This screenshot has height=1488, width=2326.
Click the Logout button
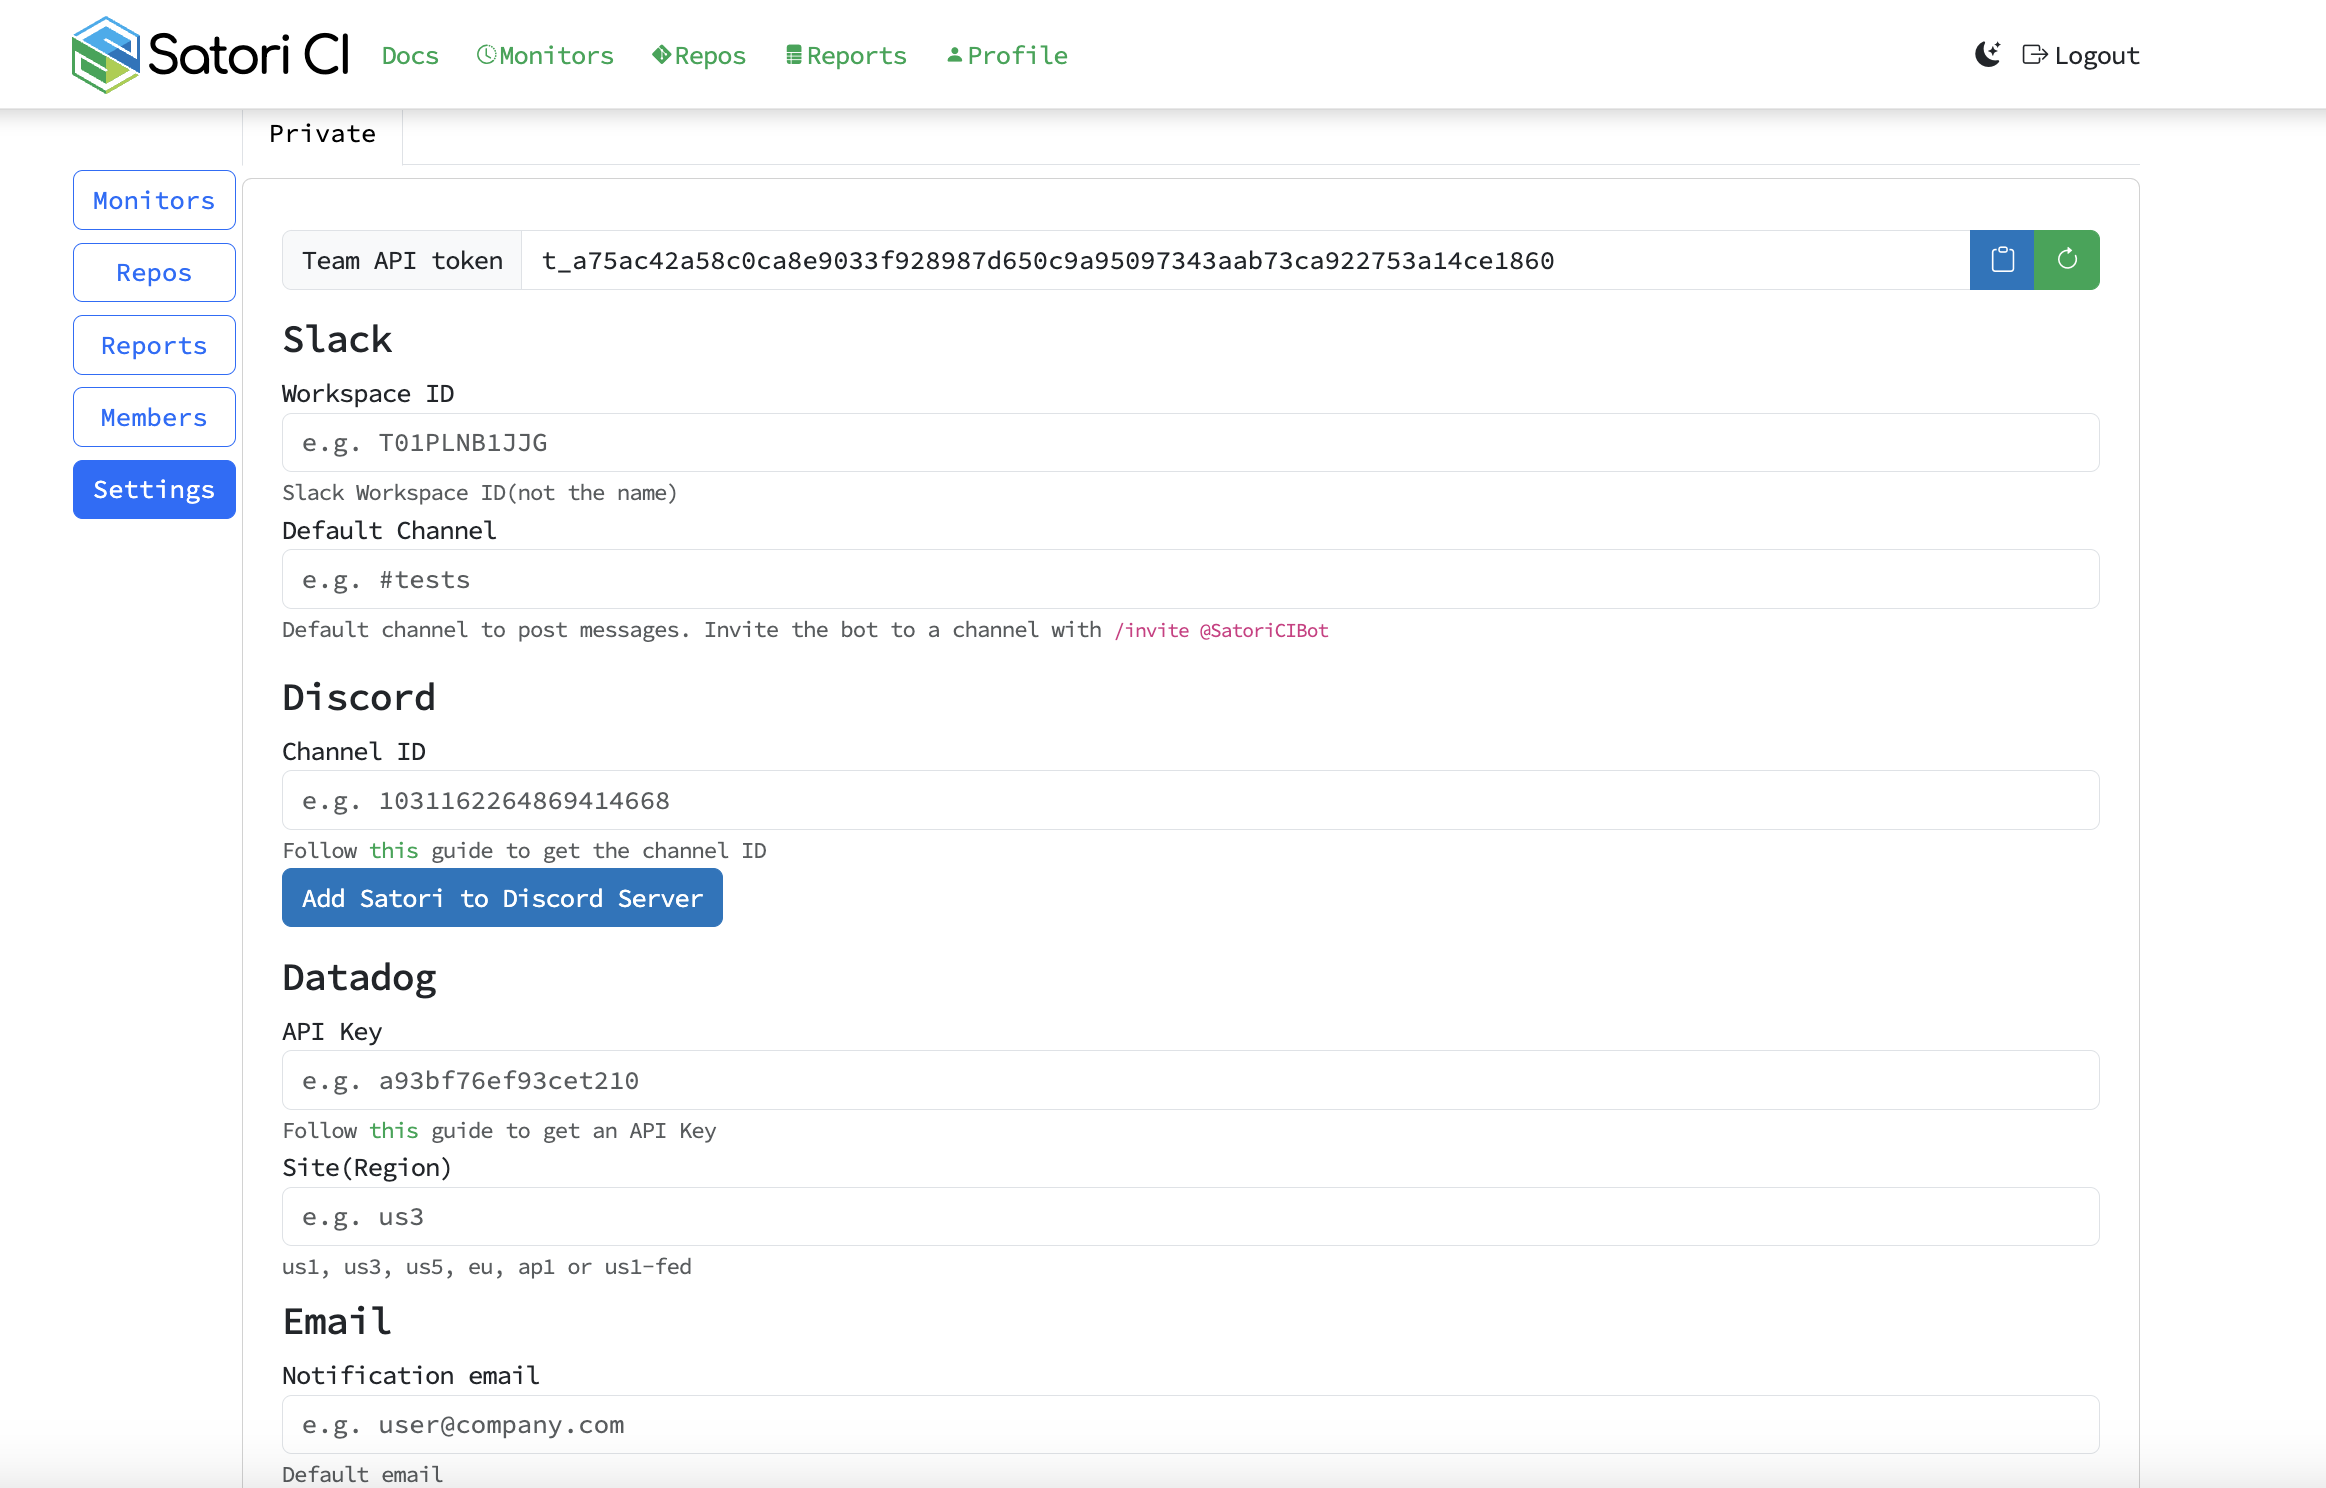tap(2082, 54)
